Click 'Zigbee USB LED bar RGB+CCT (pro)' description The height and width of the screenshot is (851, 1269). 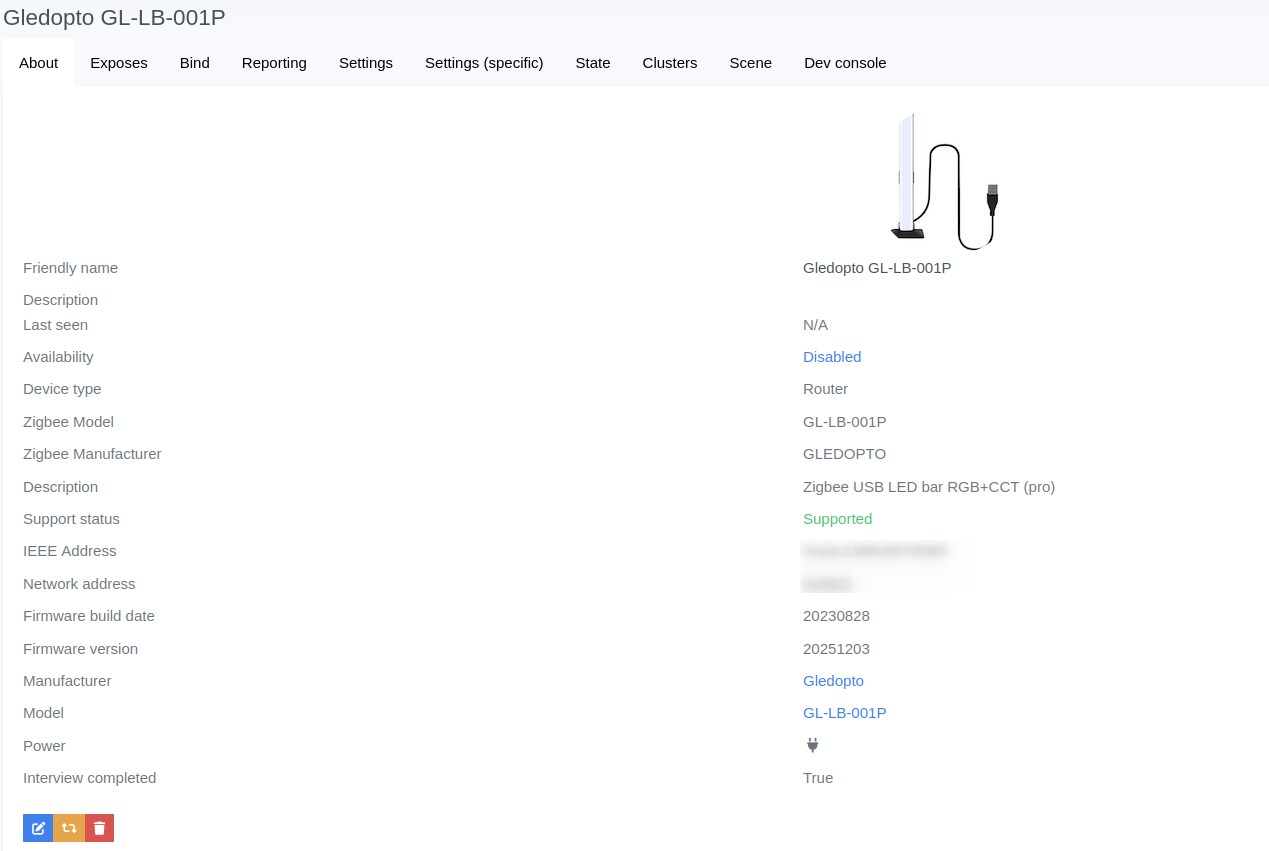click(929, 487)
